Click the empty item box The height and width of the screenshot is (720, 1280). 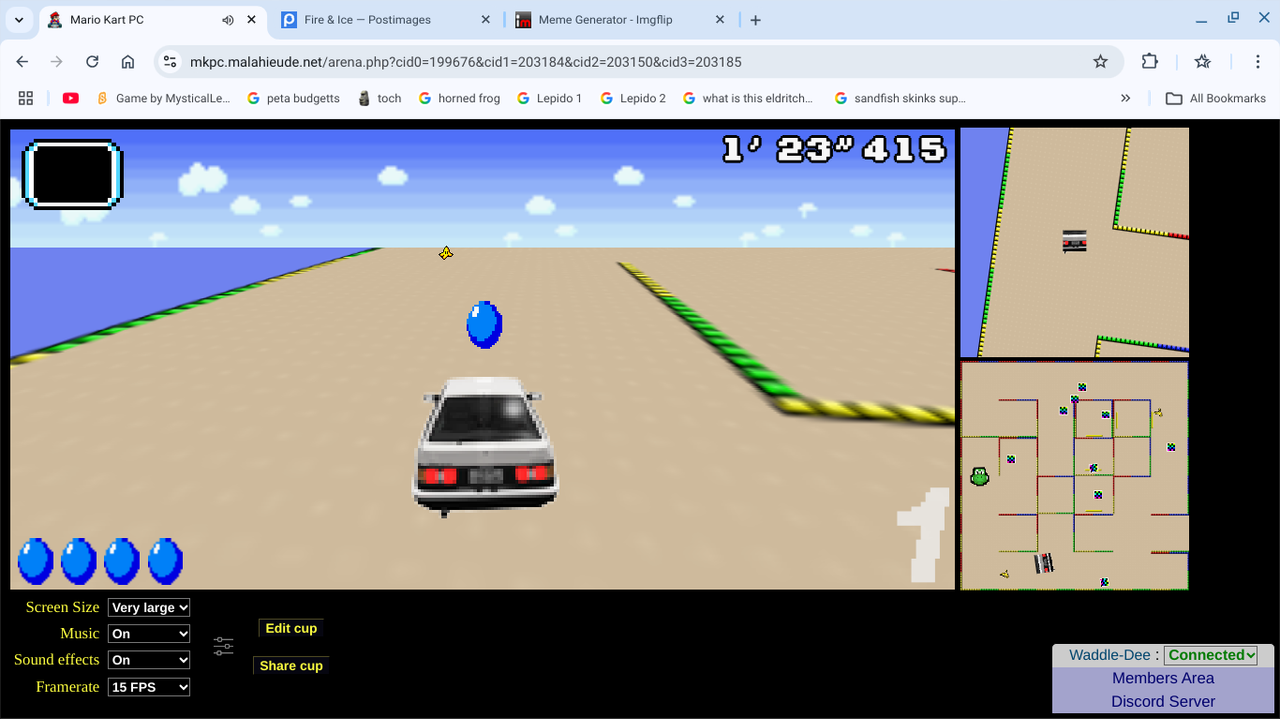point(72,175)
